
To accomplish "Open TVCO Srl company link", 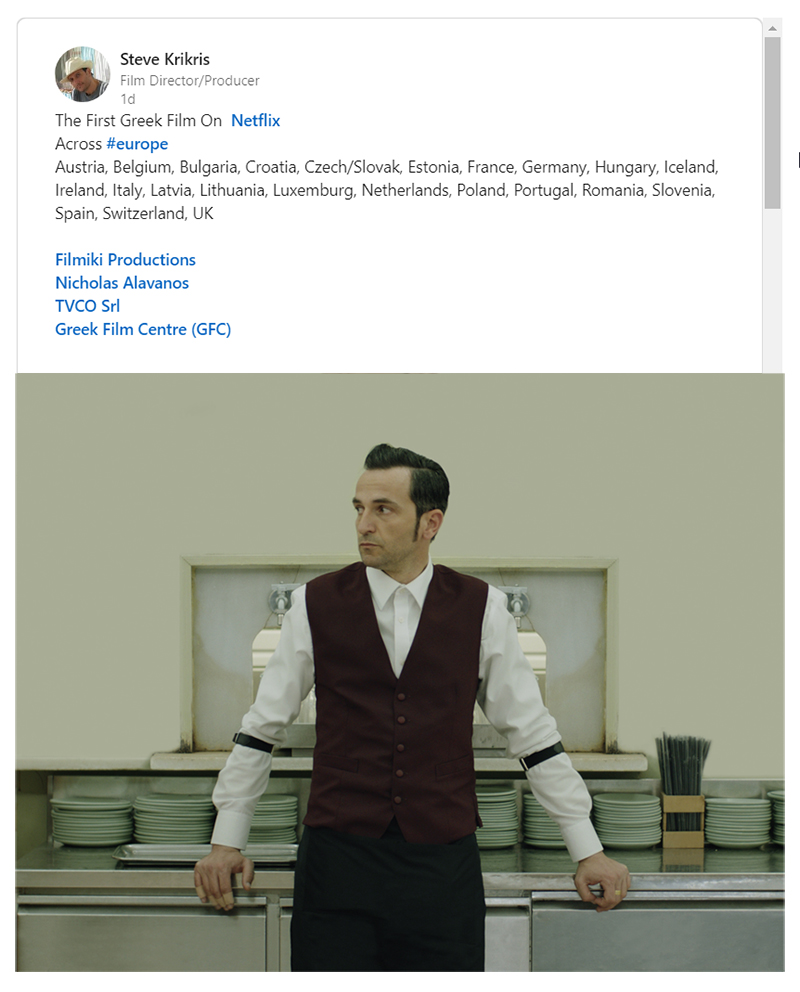I will (87, 306).
